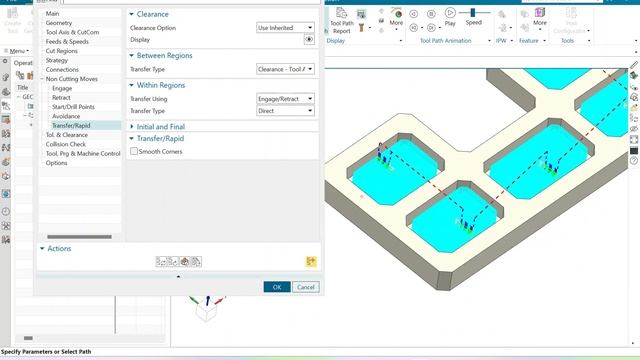Click the Verify tool path action icon

184,262
